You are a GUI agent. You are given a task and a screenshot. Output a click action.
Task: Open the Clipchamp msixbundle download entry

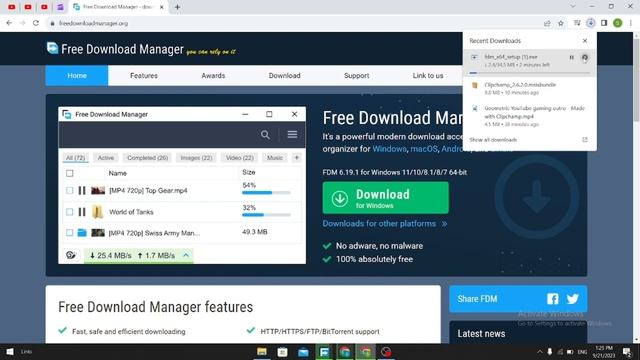529,88
